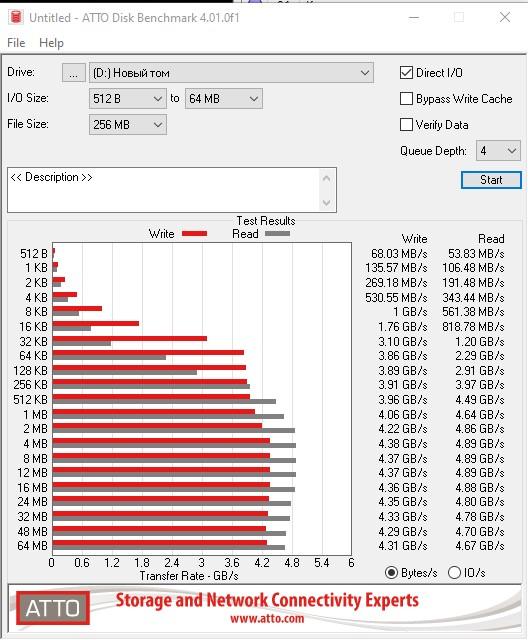Viewport: 528px width, 640px height.
Task: Open the drive browse ellipsis button
Action: coord(73,73)
